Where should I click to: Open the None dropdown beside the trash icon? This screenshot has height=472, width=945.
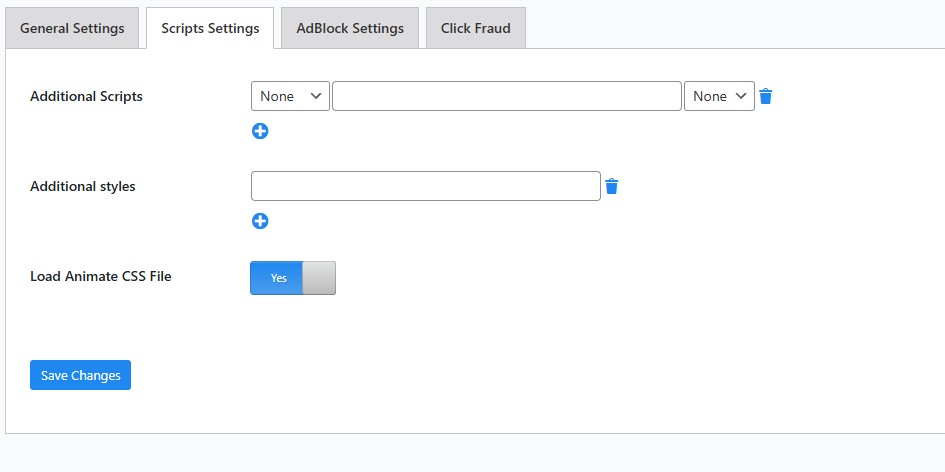pos(719,96)
